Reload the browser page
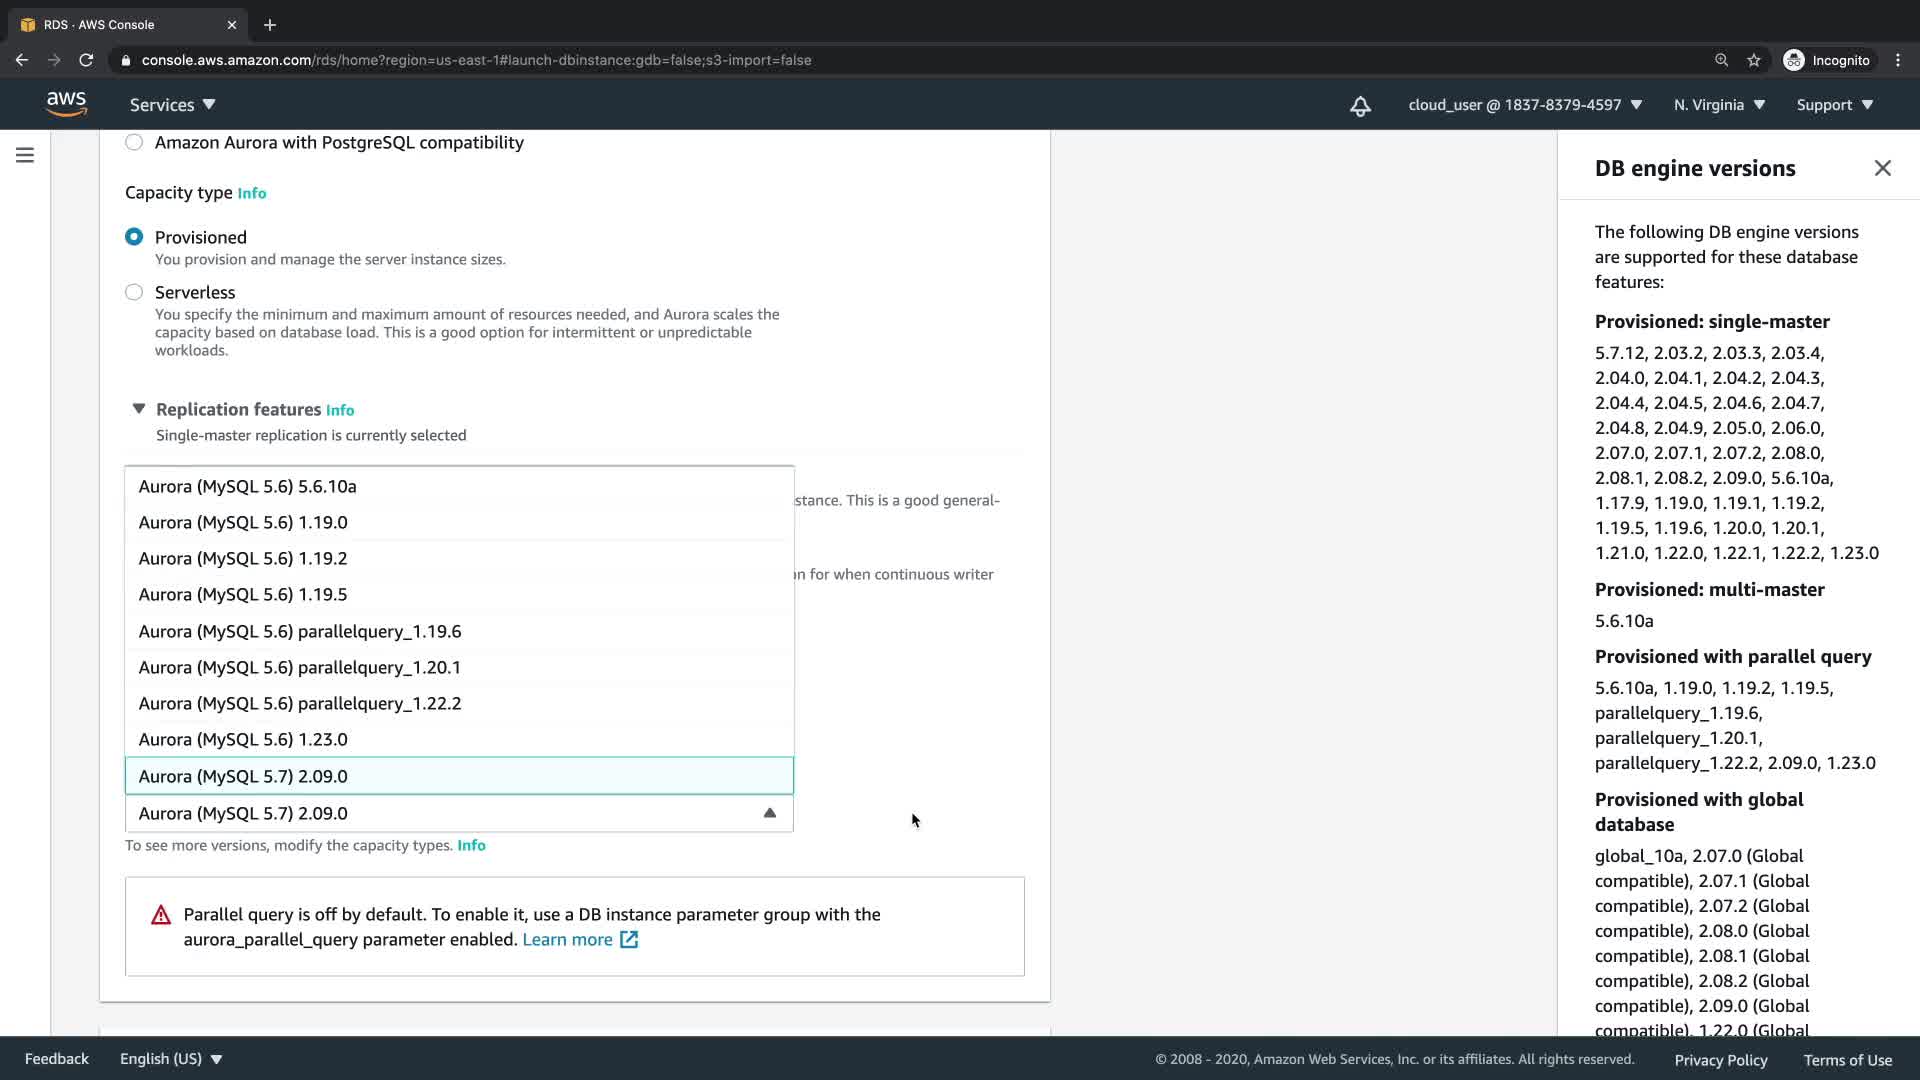 pos(86,60)
